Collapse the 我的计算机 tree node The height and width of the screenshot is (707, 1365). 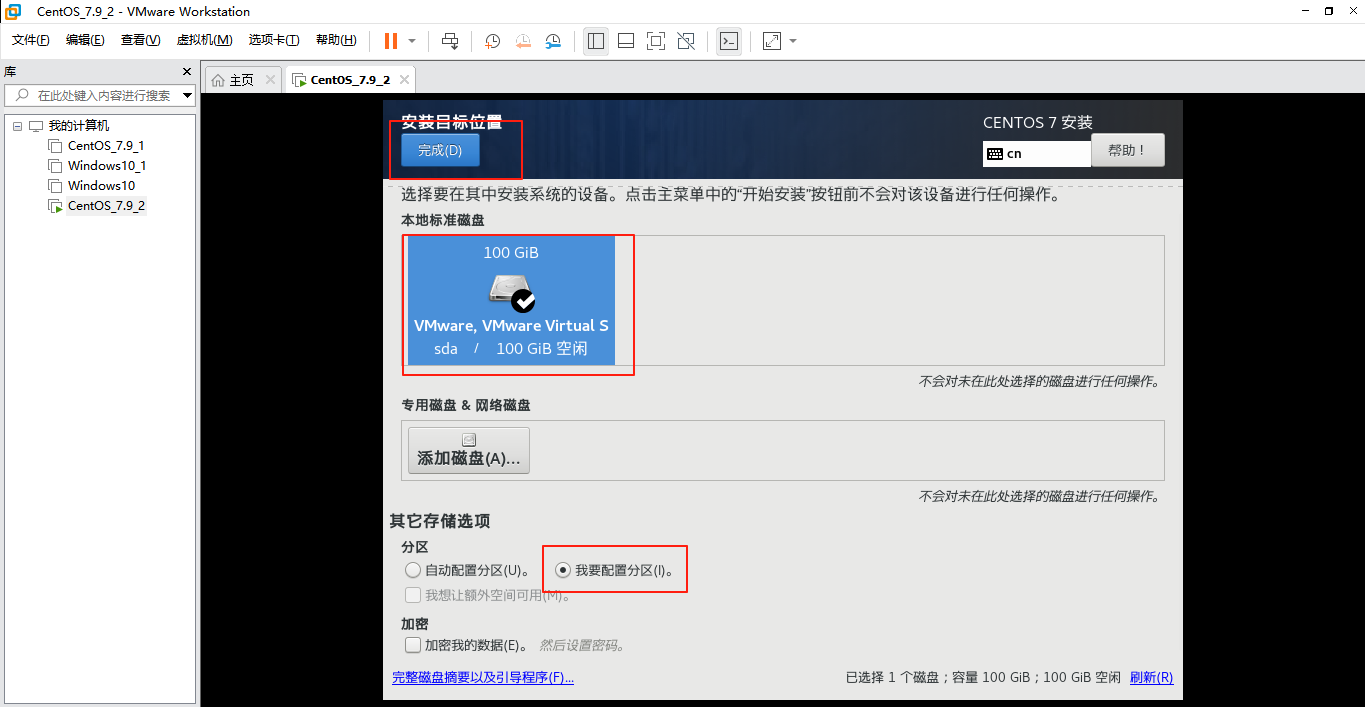point(16,124)
